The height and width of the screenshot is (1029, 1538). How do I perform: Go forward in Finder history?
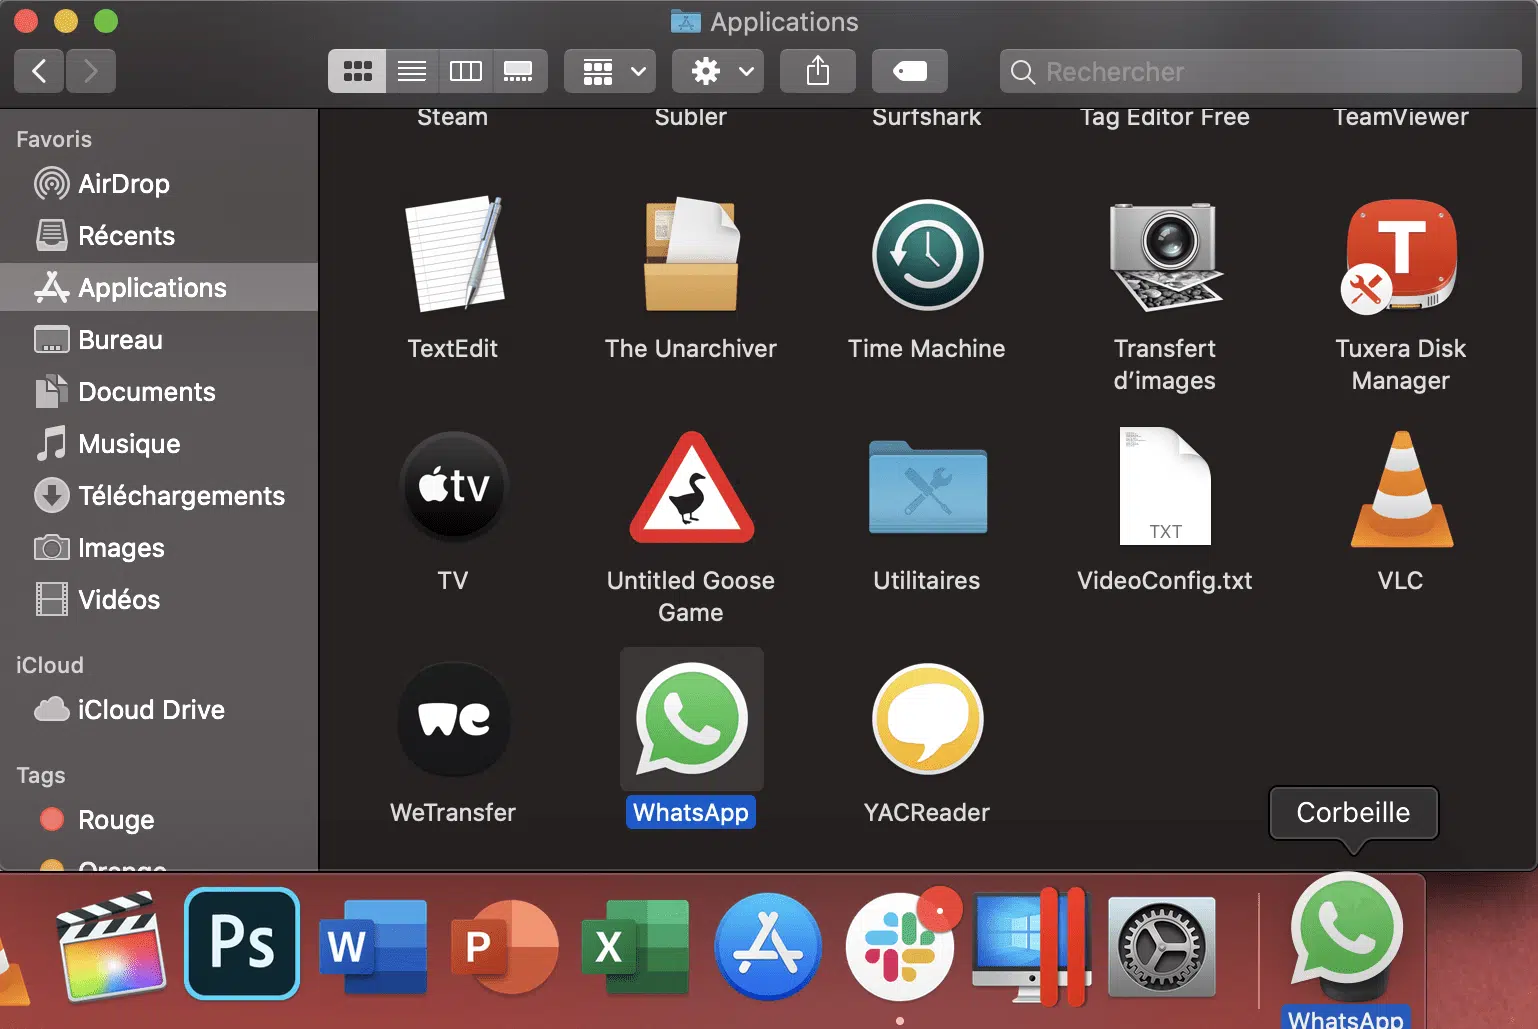click(91, 71)
